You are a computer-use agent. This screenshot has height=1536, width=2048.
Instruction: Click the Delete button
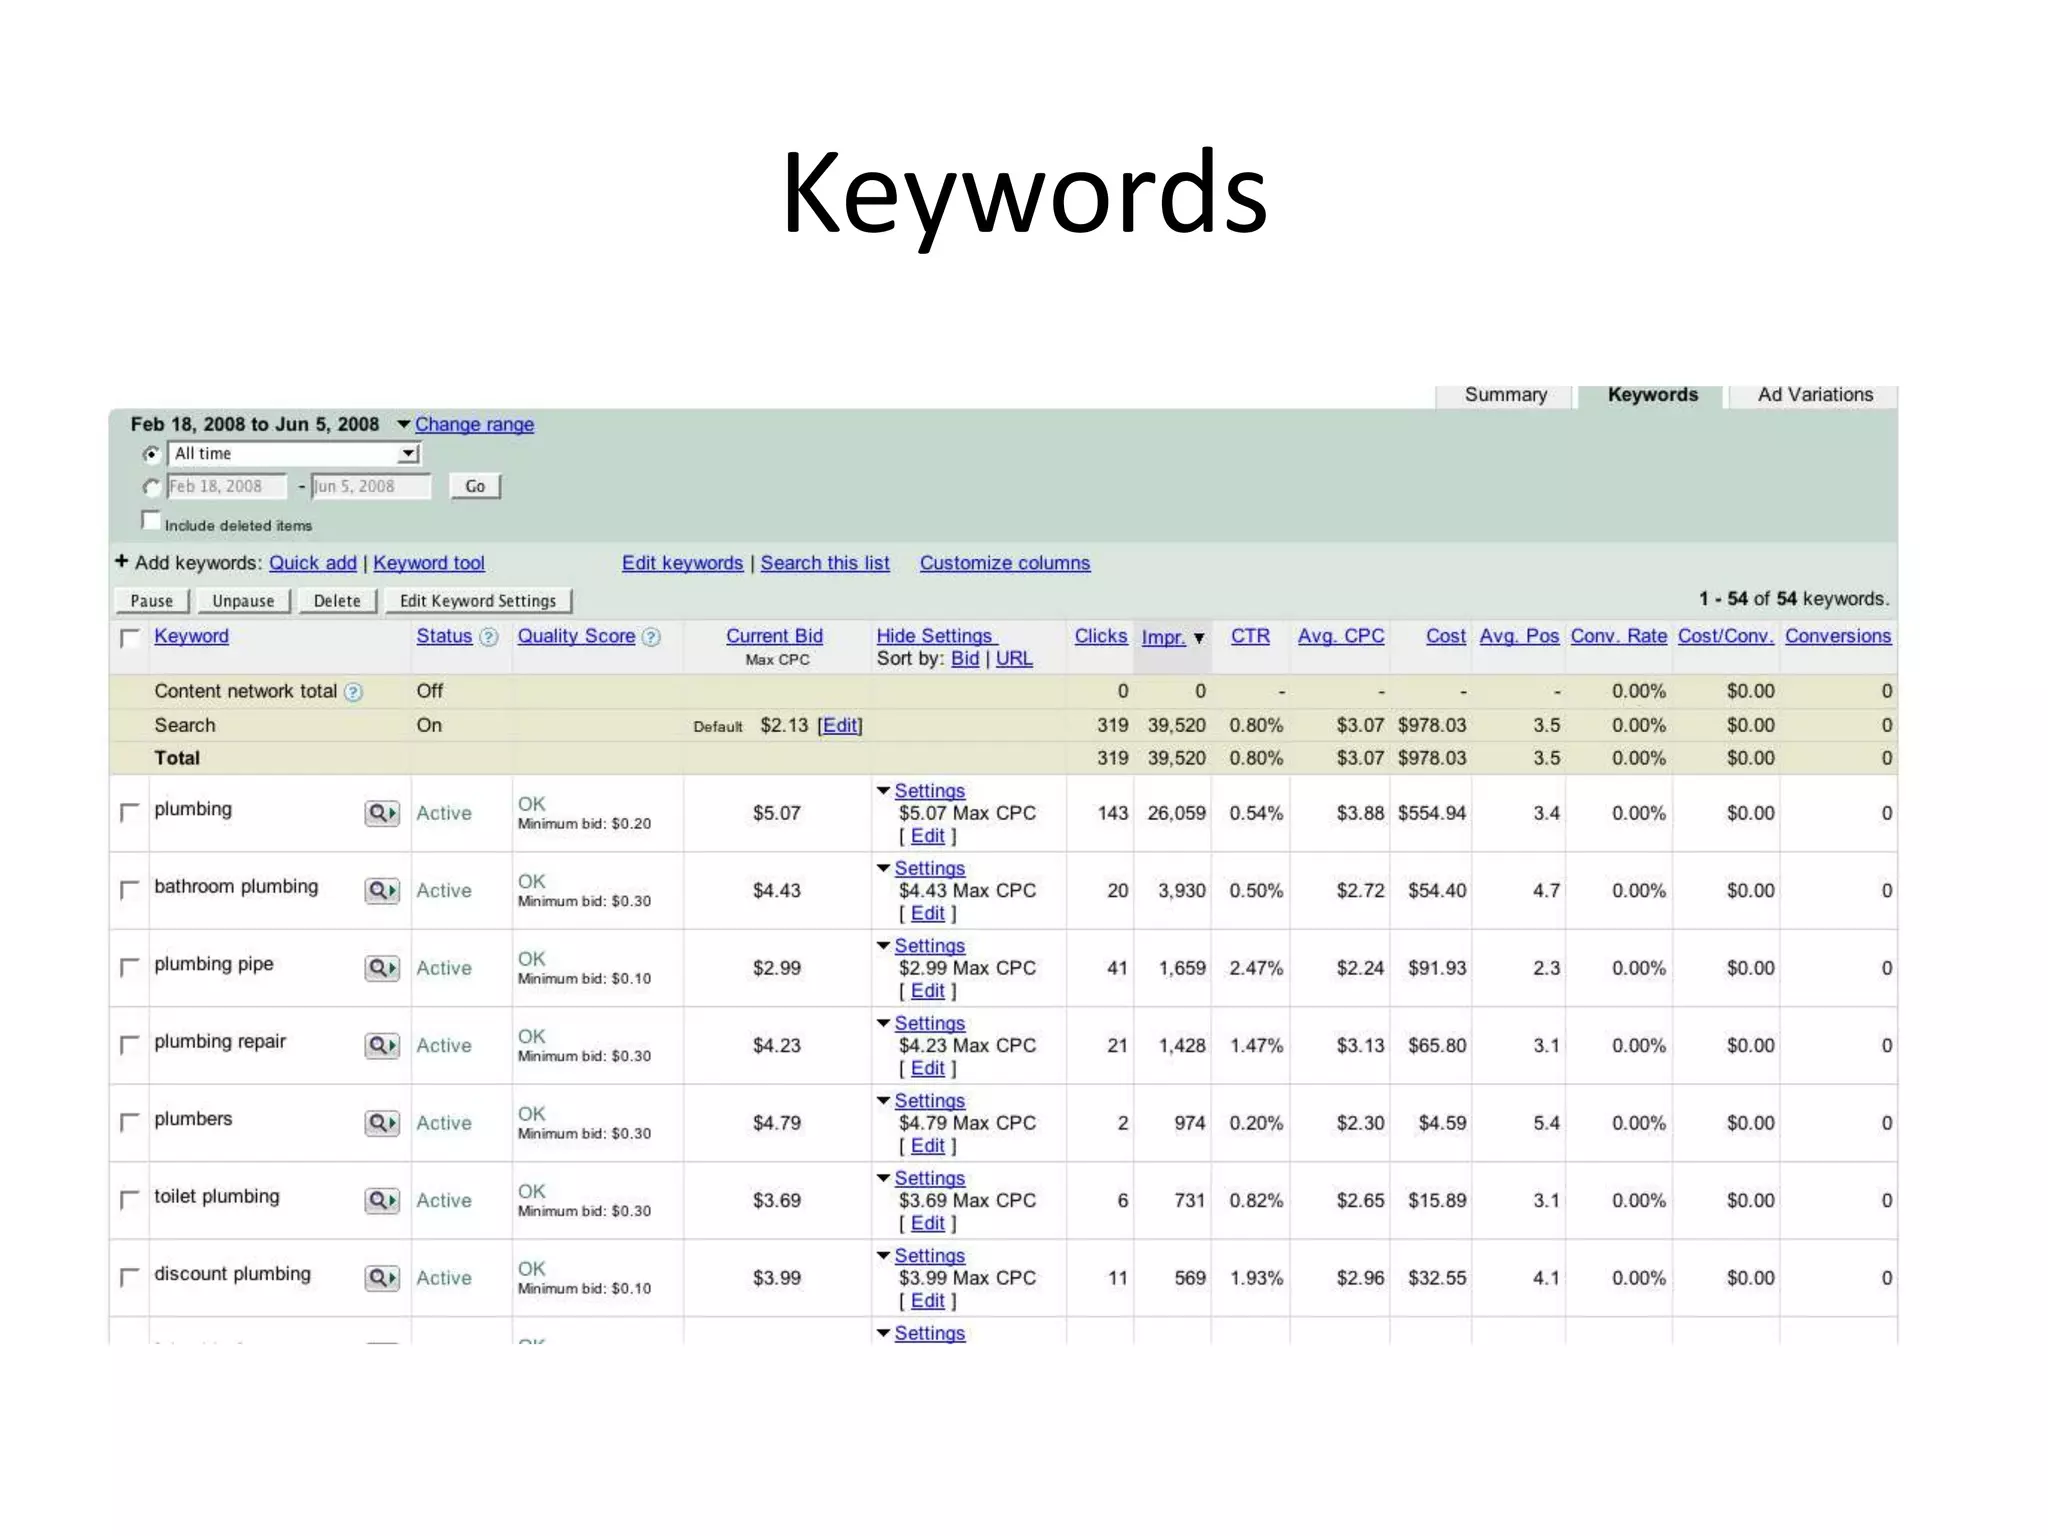coord(337,601)
